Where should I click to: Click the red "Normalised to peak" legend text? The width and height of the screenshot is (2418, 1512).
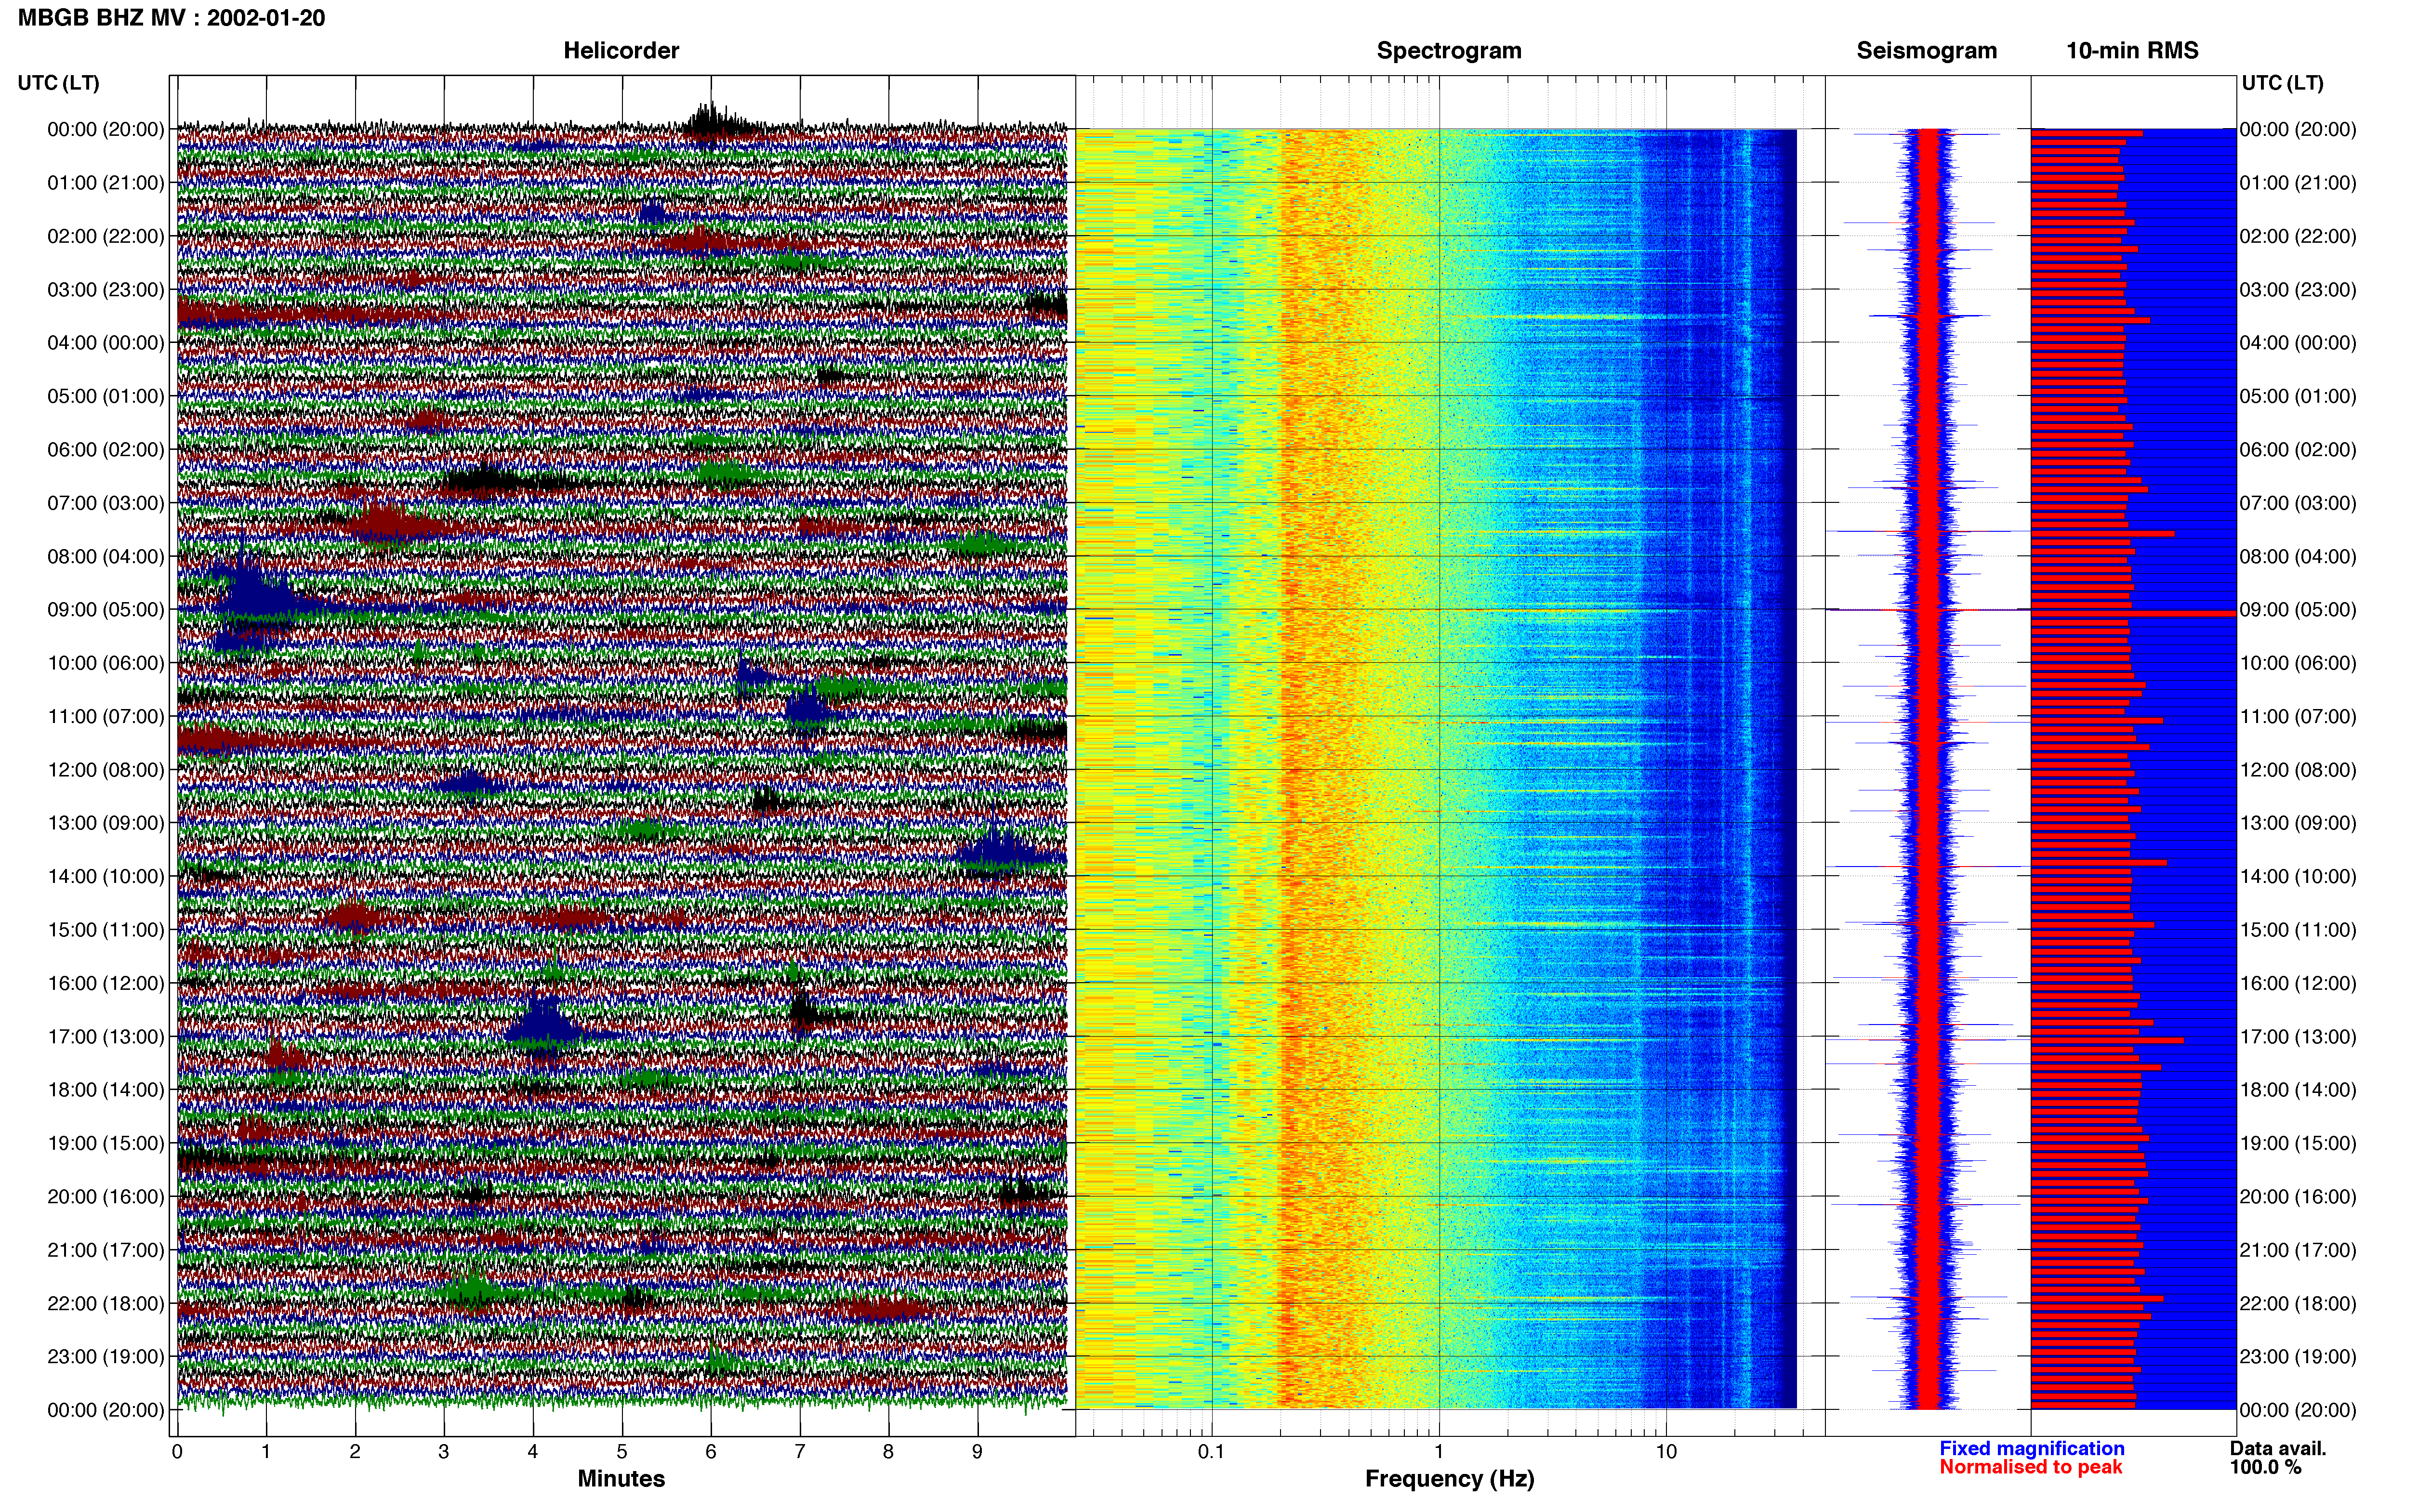(2030, 1467)
